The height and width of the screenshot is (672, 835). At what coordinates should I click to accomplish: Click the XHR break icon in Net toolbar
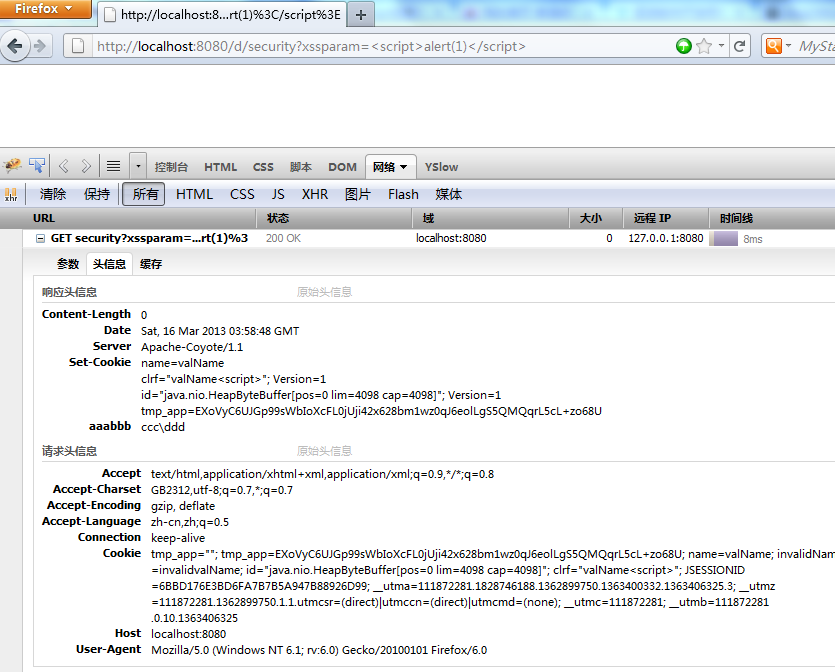11,194
